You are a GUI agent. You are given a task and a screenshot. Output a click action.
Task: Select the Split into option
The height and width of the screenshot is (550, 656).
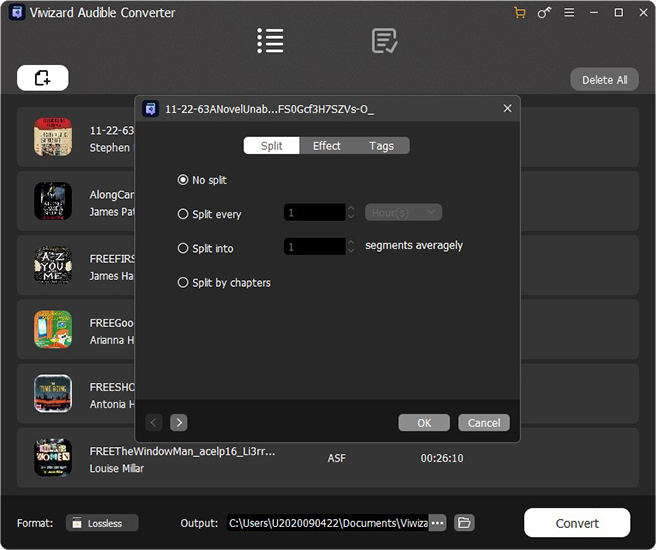(205, 248)
